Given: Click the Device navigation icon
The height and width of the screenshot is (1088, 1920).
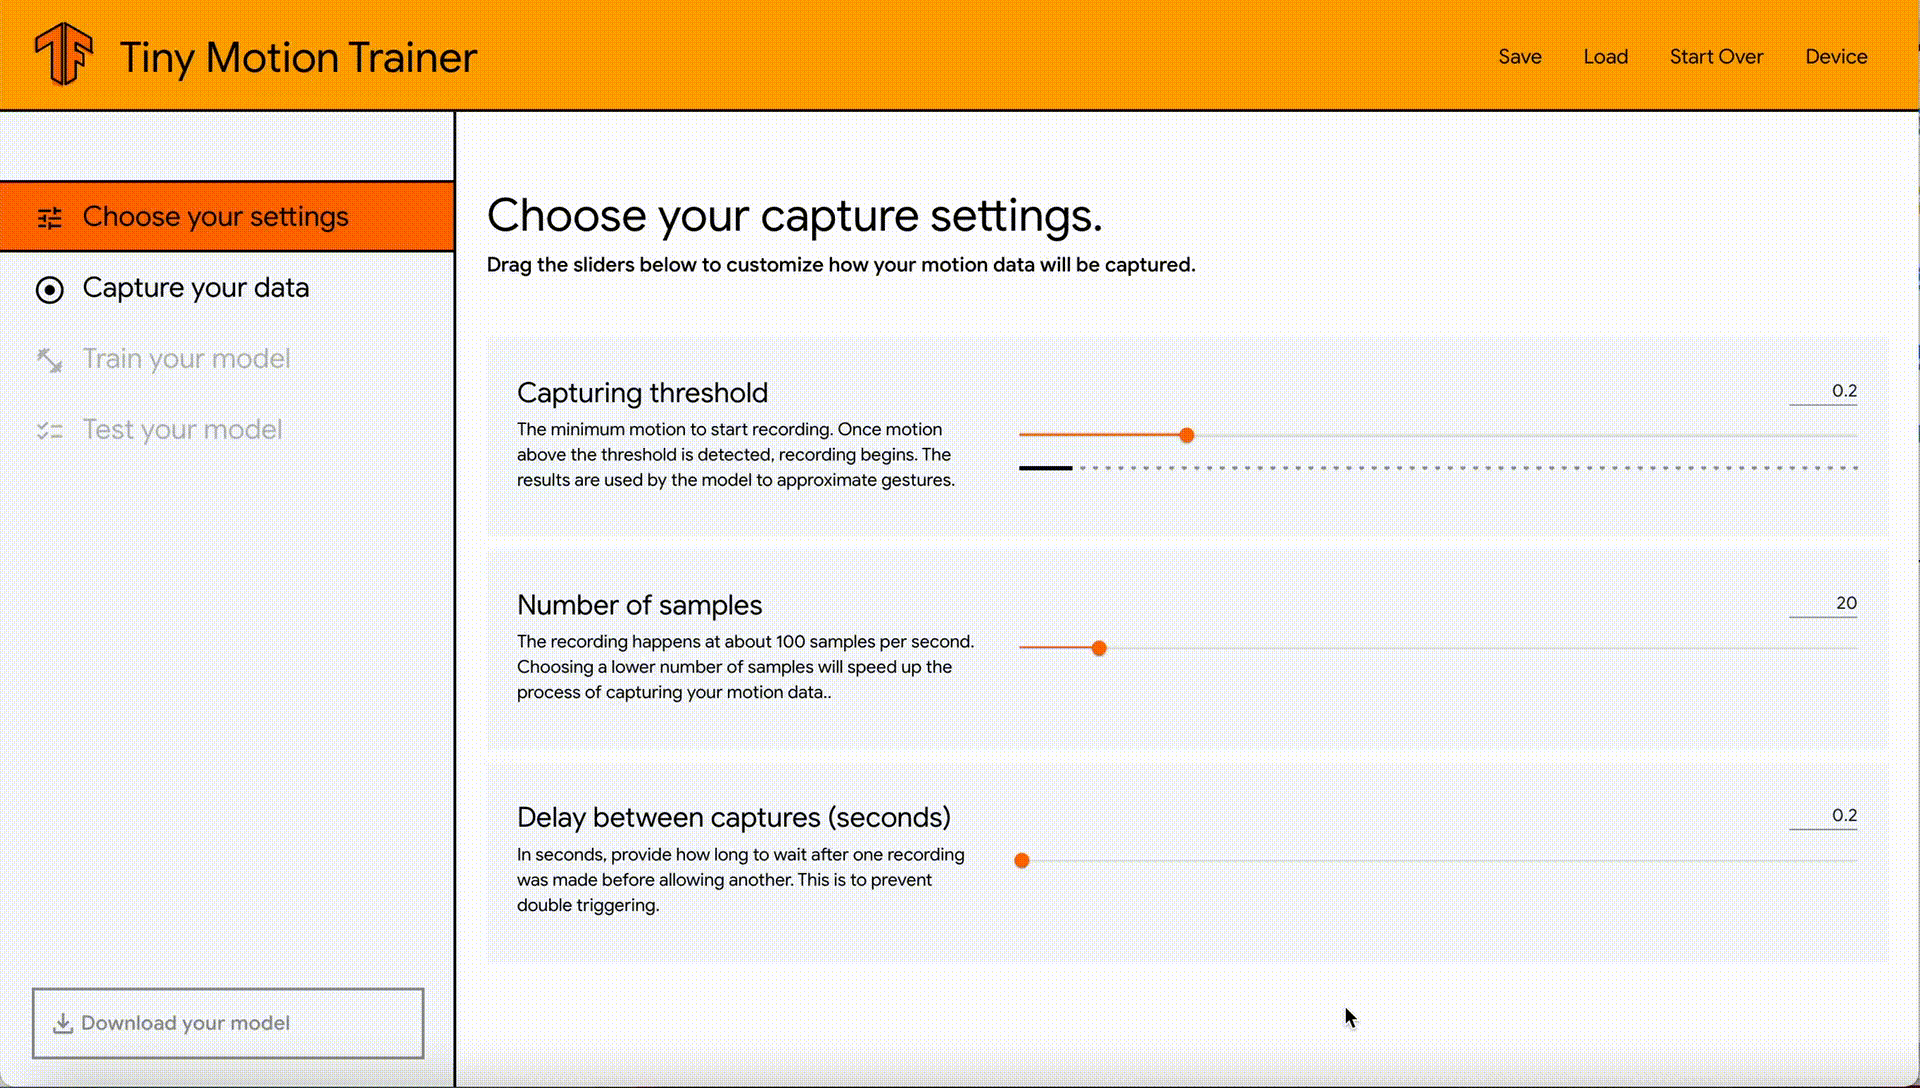Looking at the screenshot, I should tap(1837, 55).
